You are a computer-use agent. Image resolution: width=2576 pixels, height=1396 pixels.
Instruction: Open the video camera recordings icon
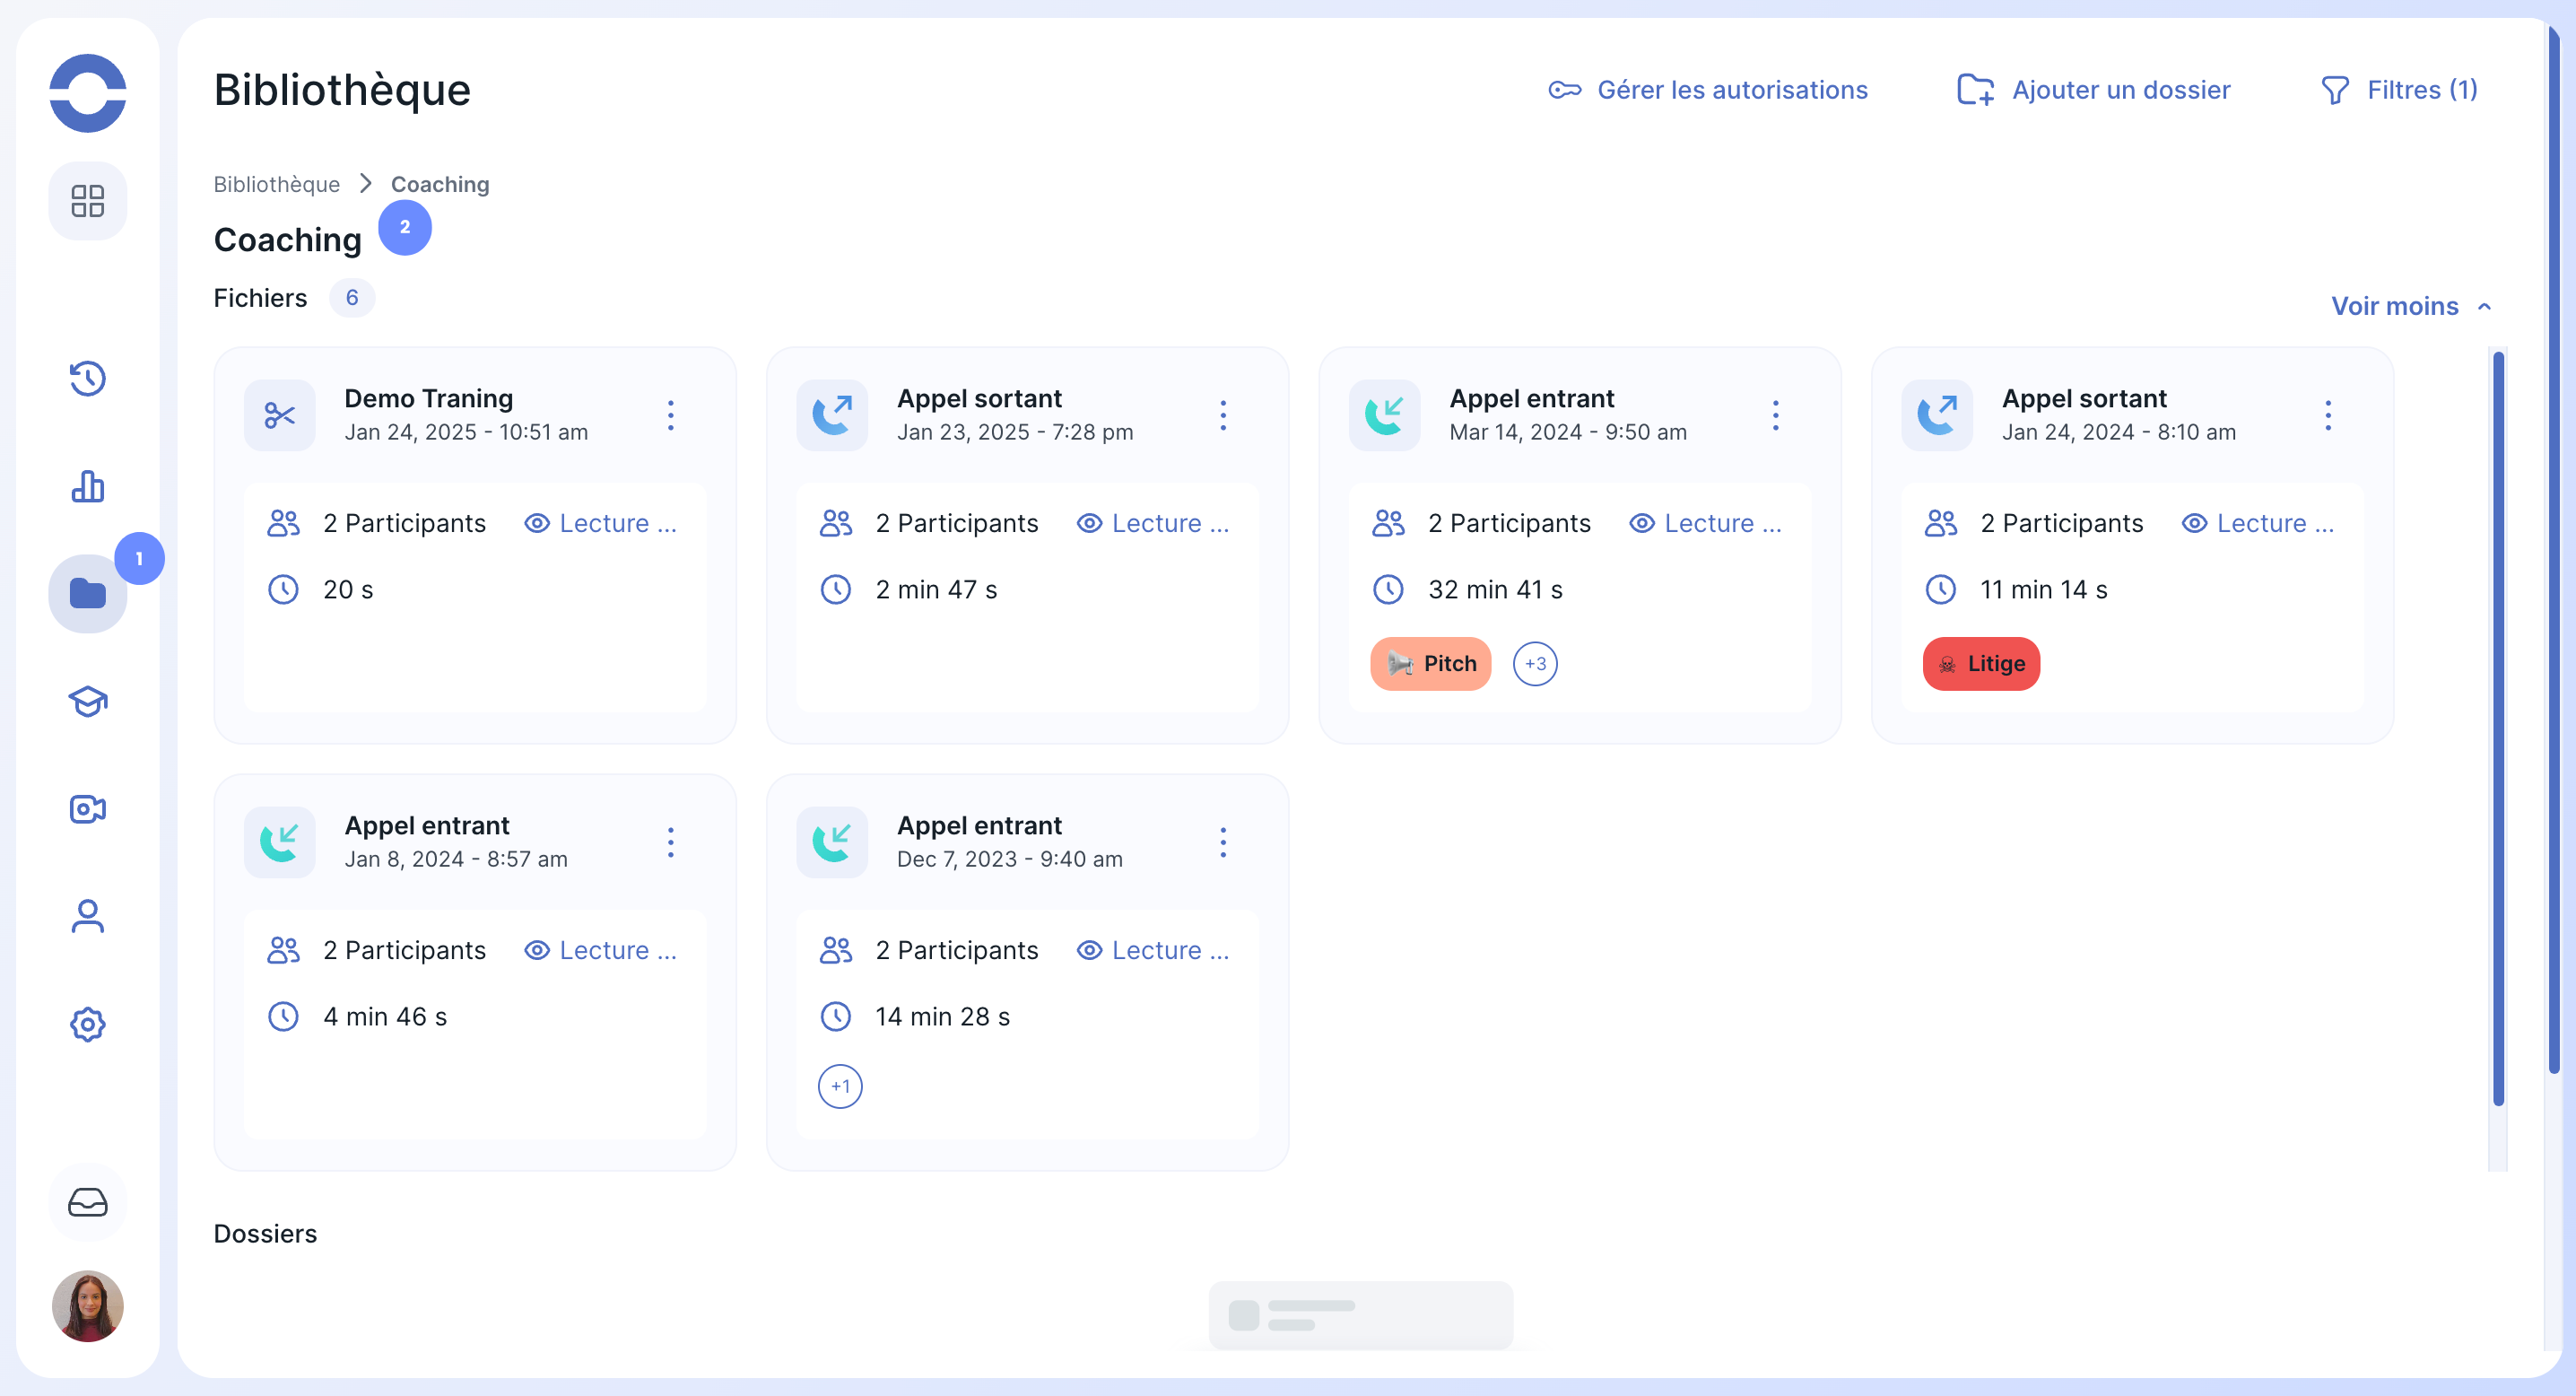(x=88, y=808)
